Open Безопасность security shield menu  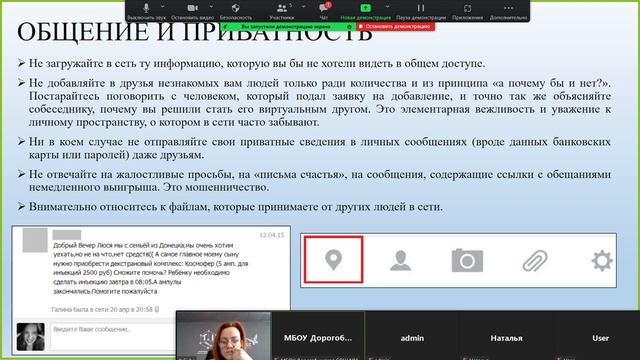[236, 11]
